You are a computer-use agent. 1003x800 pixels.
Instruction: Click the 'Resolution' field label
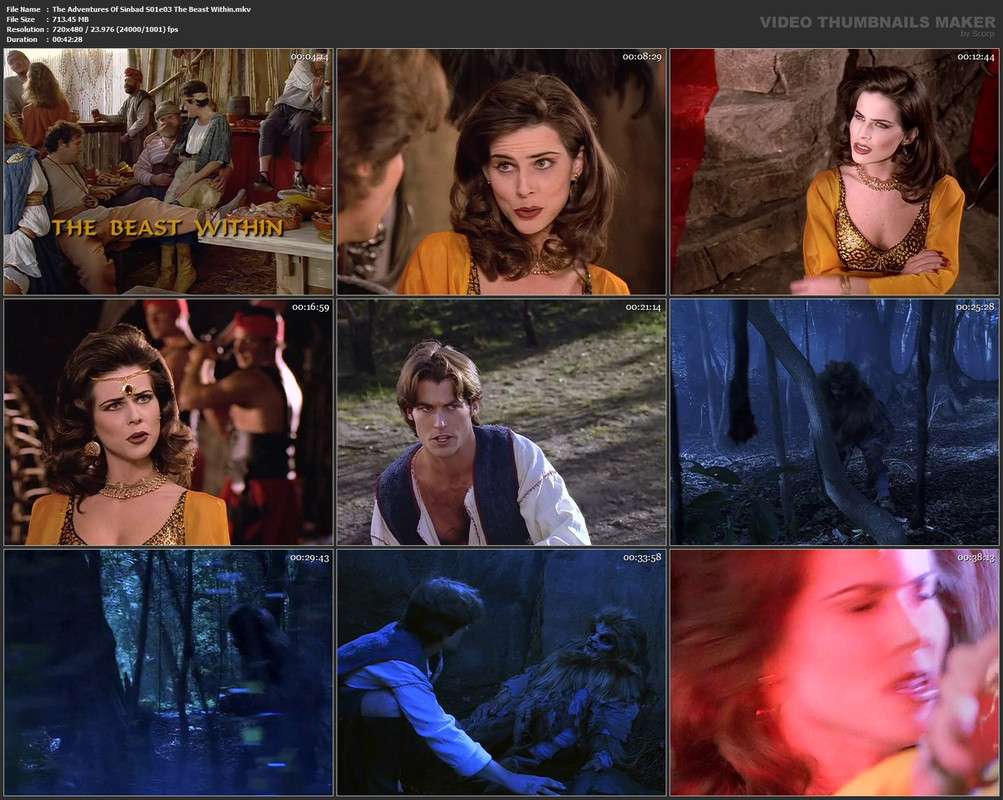(25, 29)
